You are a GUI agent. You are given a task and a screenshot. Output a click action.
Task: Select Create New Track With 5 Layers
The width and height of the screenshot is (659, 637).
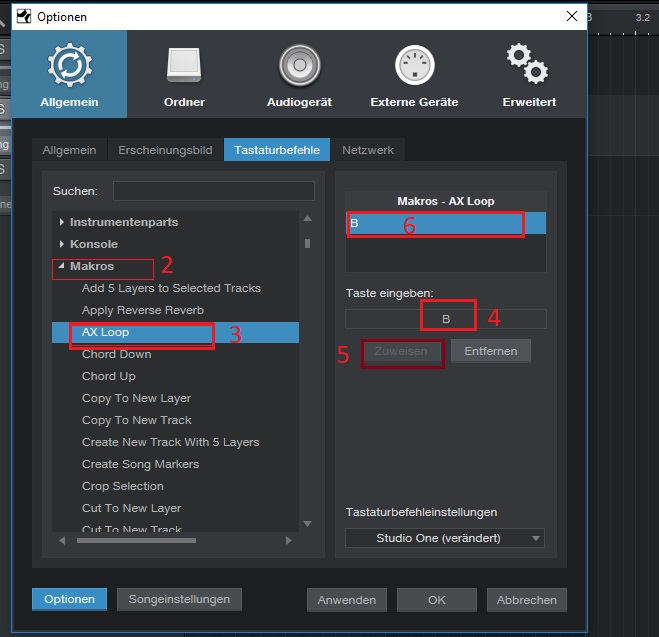[170, 442]
